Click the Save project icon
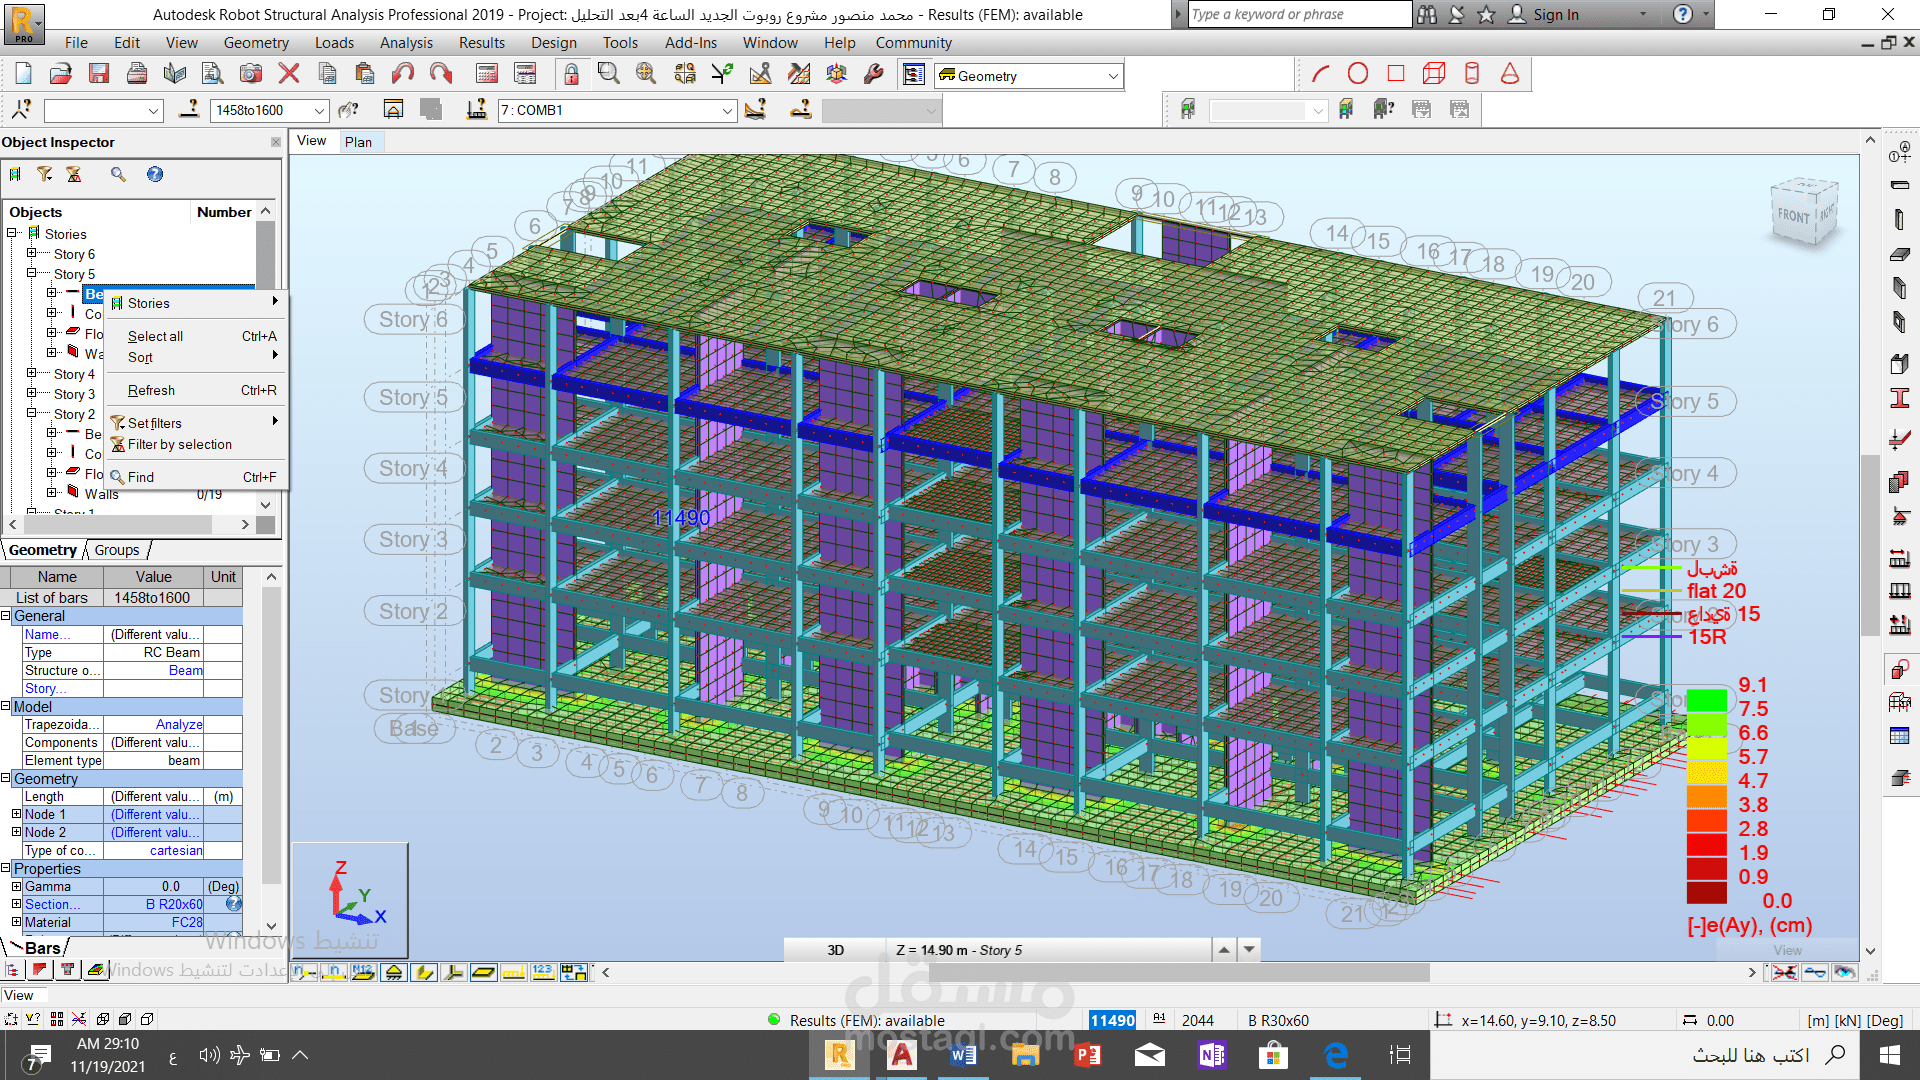The height and width of the screenshot is (1080, 1920). point(98,74)
